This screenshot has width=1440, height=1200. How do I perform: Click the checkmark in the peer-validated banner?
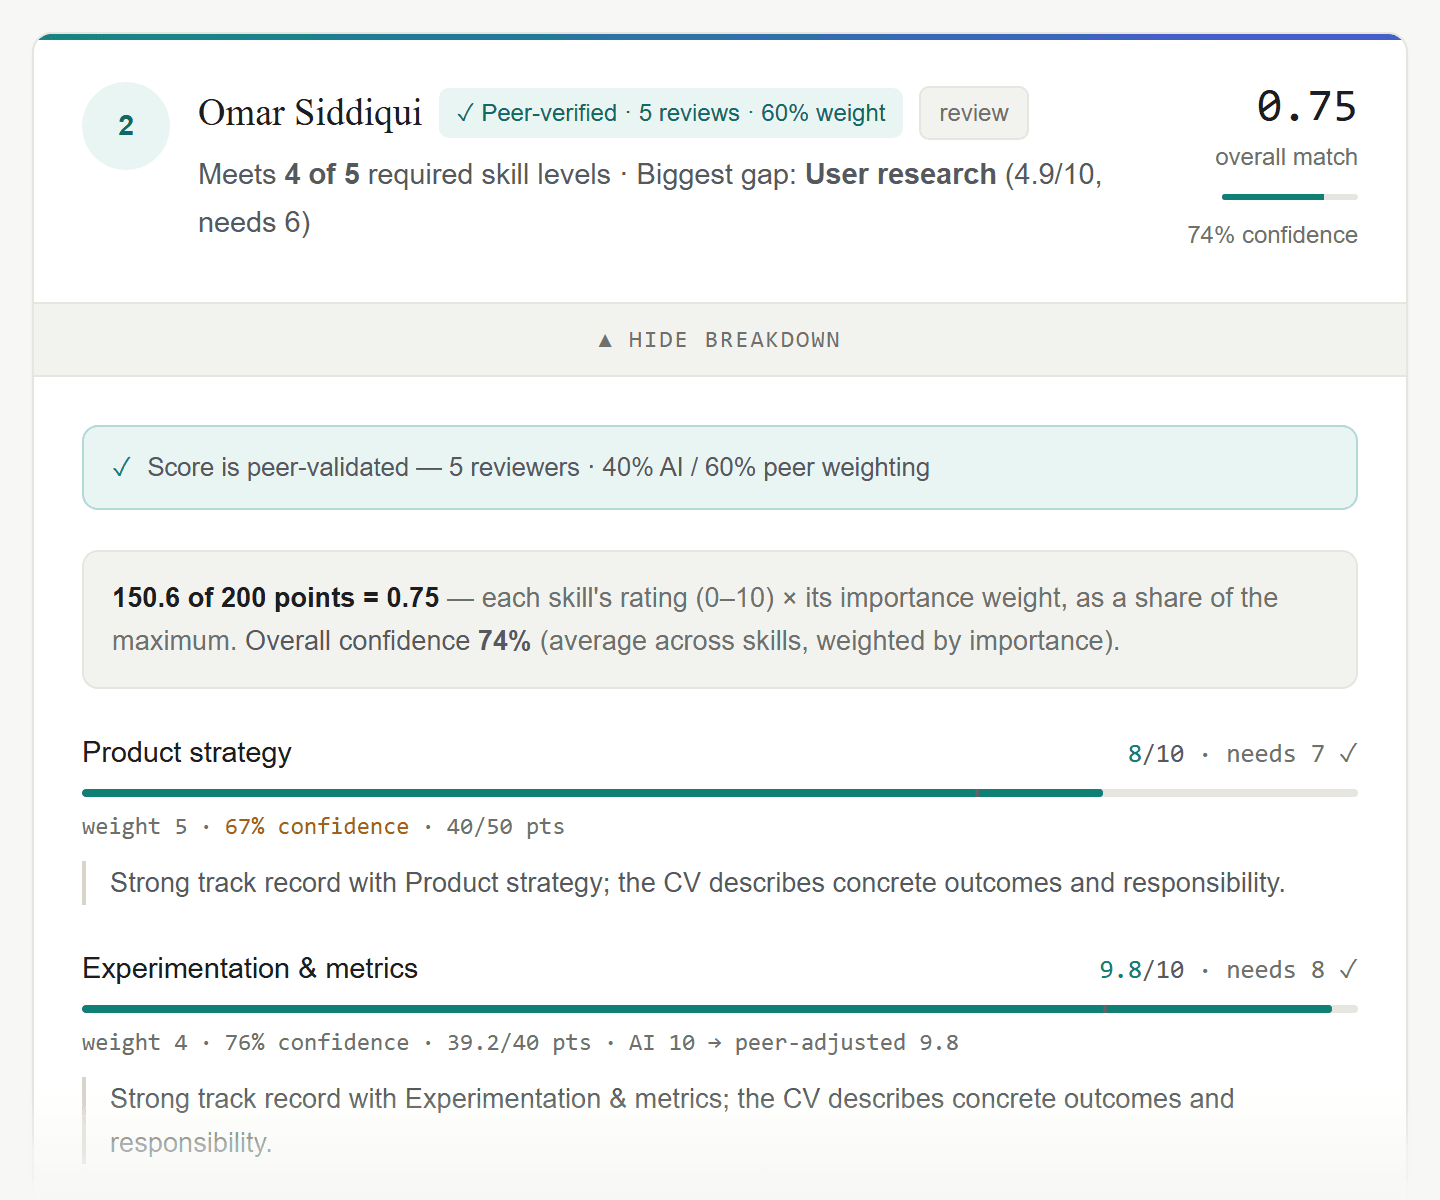coord(122,468)
